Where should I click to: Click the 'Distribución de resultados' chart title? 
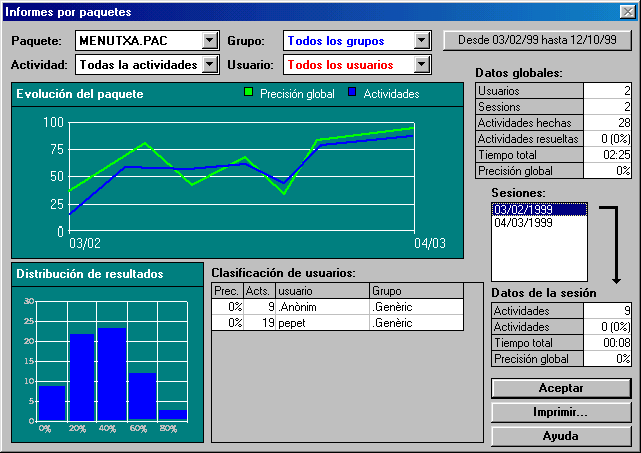[x=90, y=274]
